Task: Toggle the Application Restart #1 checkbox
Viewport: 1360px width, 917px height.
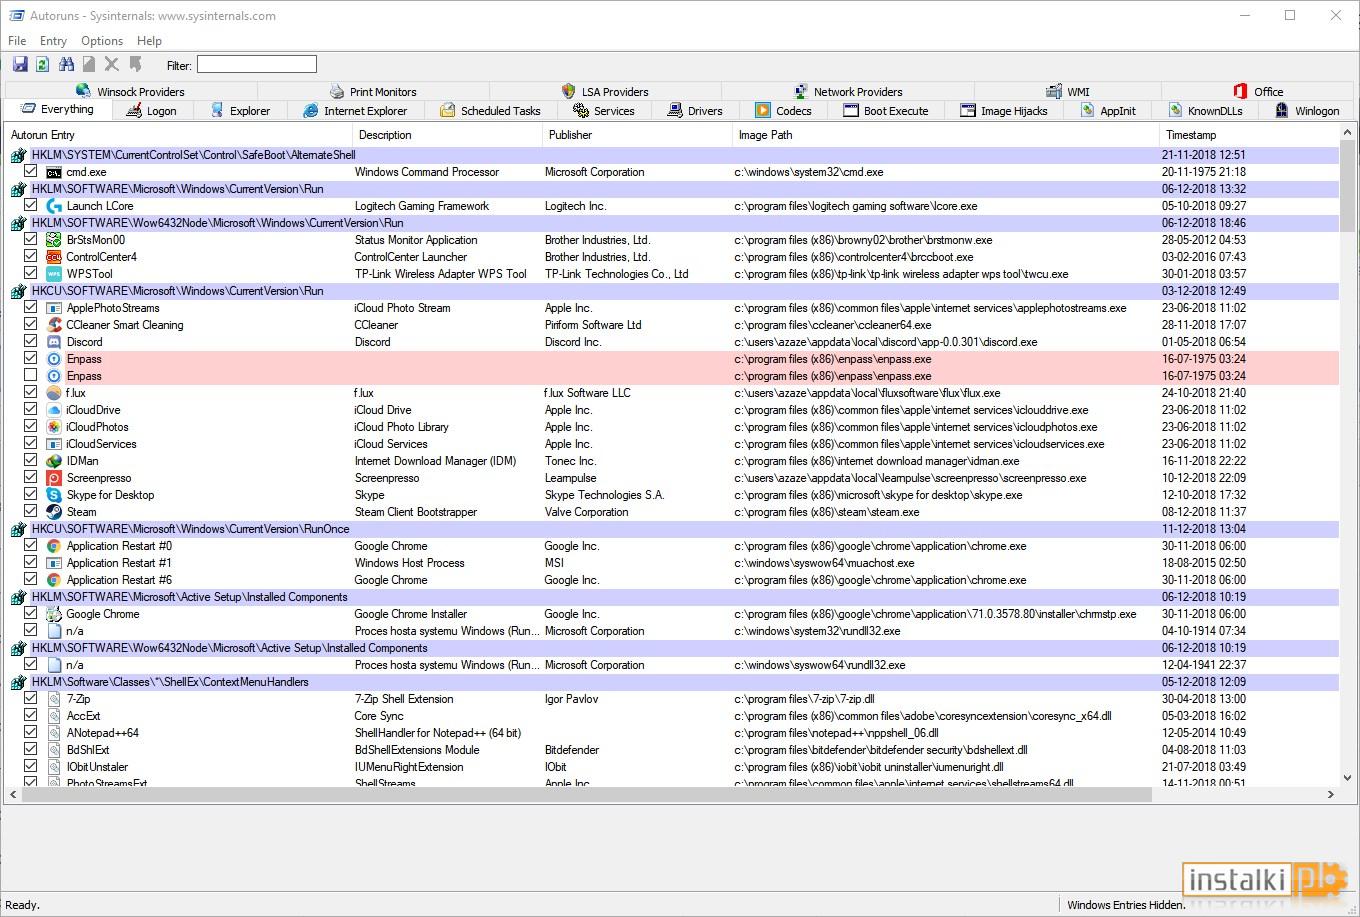Action: (30, 563)
